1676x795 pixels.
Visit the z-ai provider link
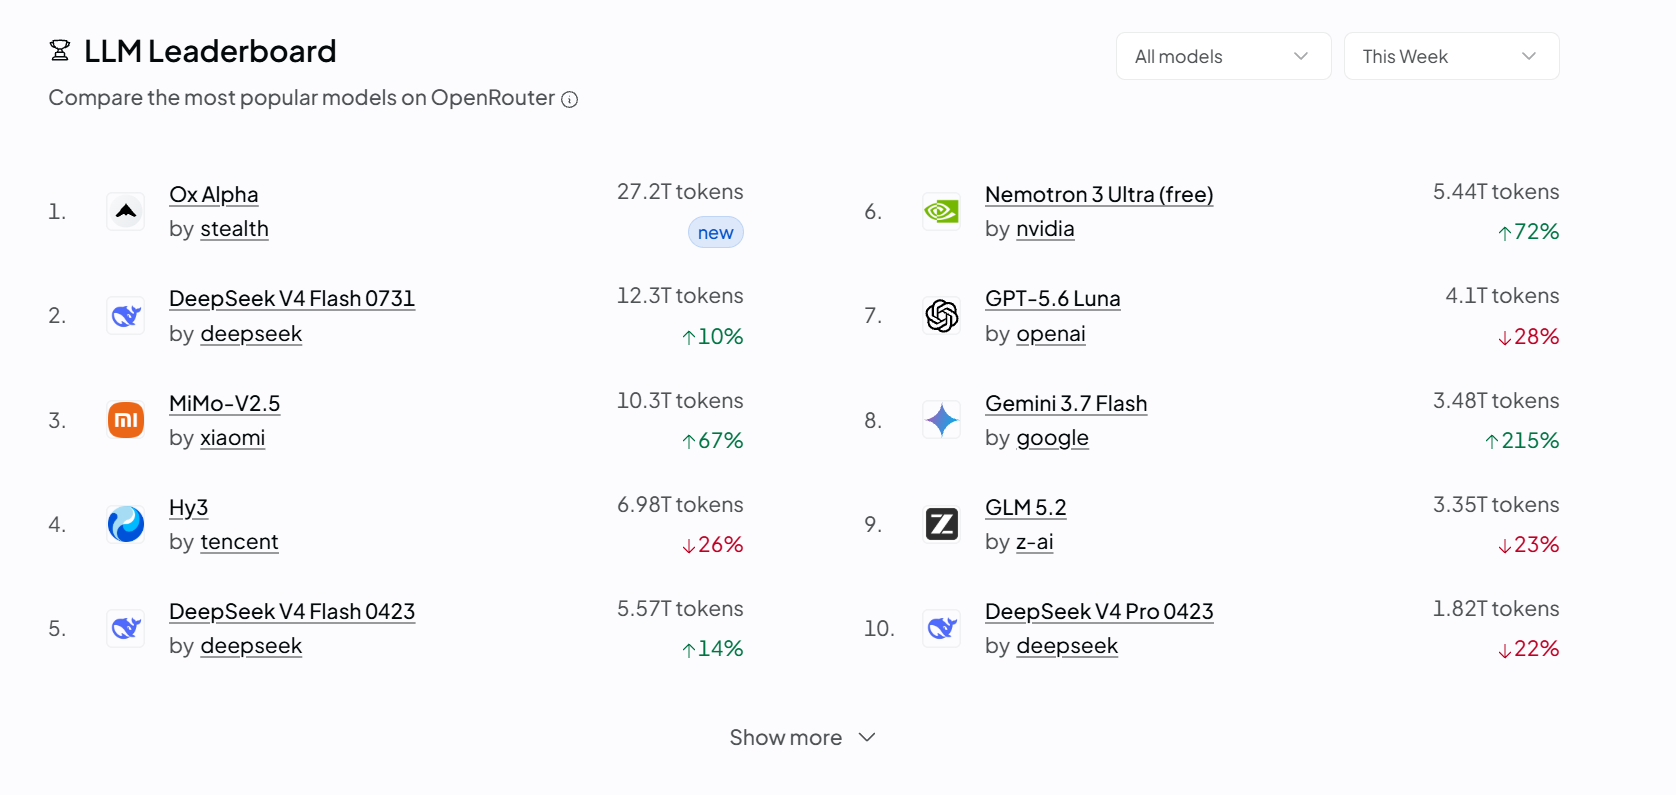pyautogui.click(x=1034, y=542)
